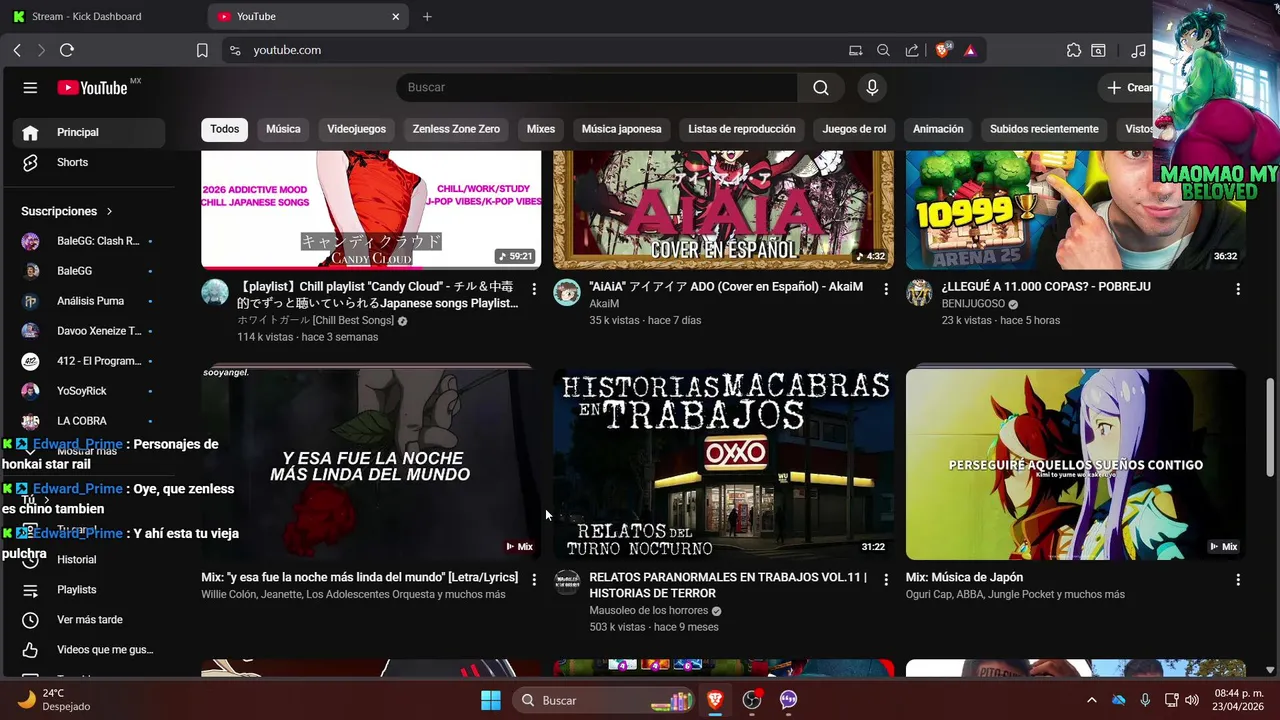The width and height of the screenshot is (1280, 720).
Task: Open more options for Música de Japón mix
Action: [x=1238, y=579]
